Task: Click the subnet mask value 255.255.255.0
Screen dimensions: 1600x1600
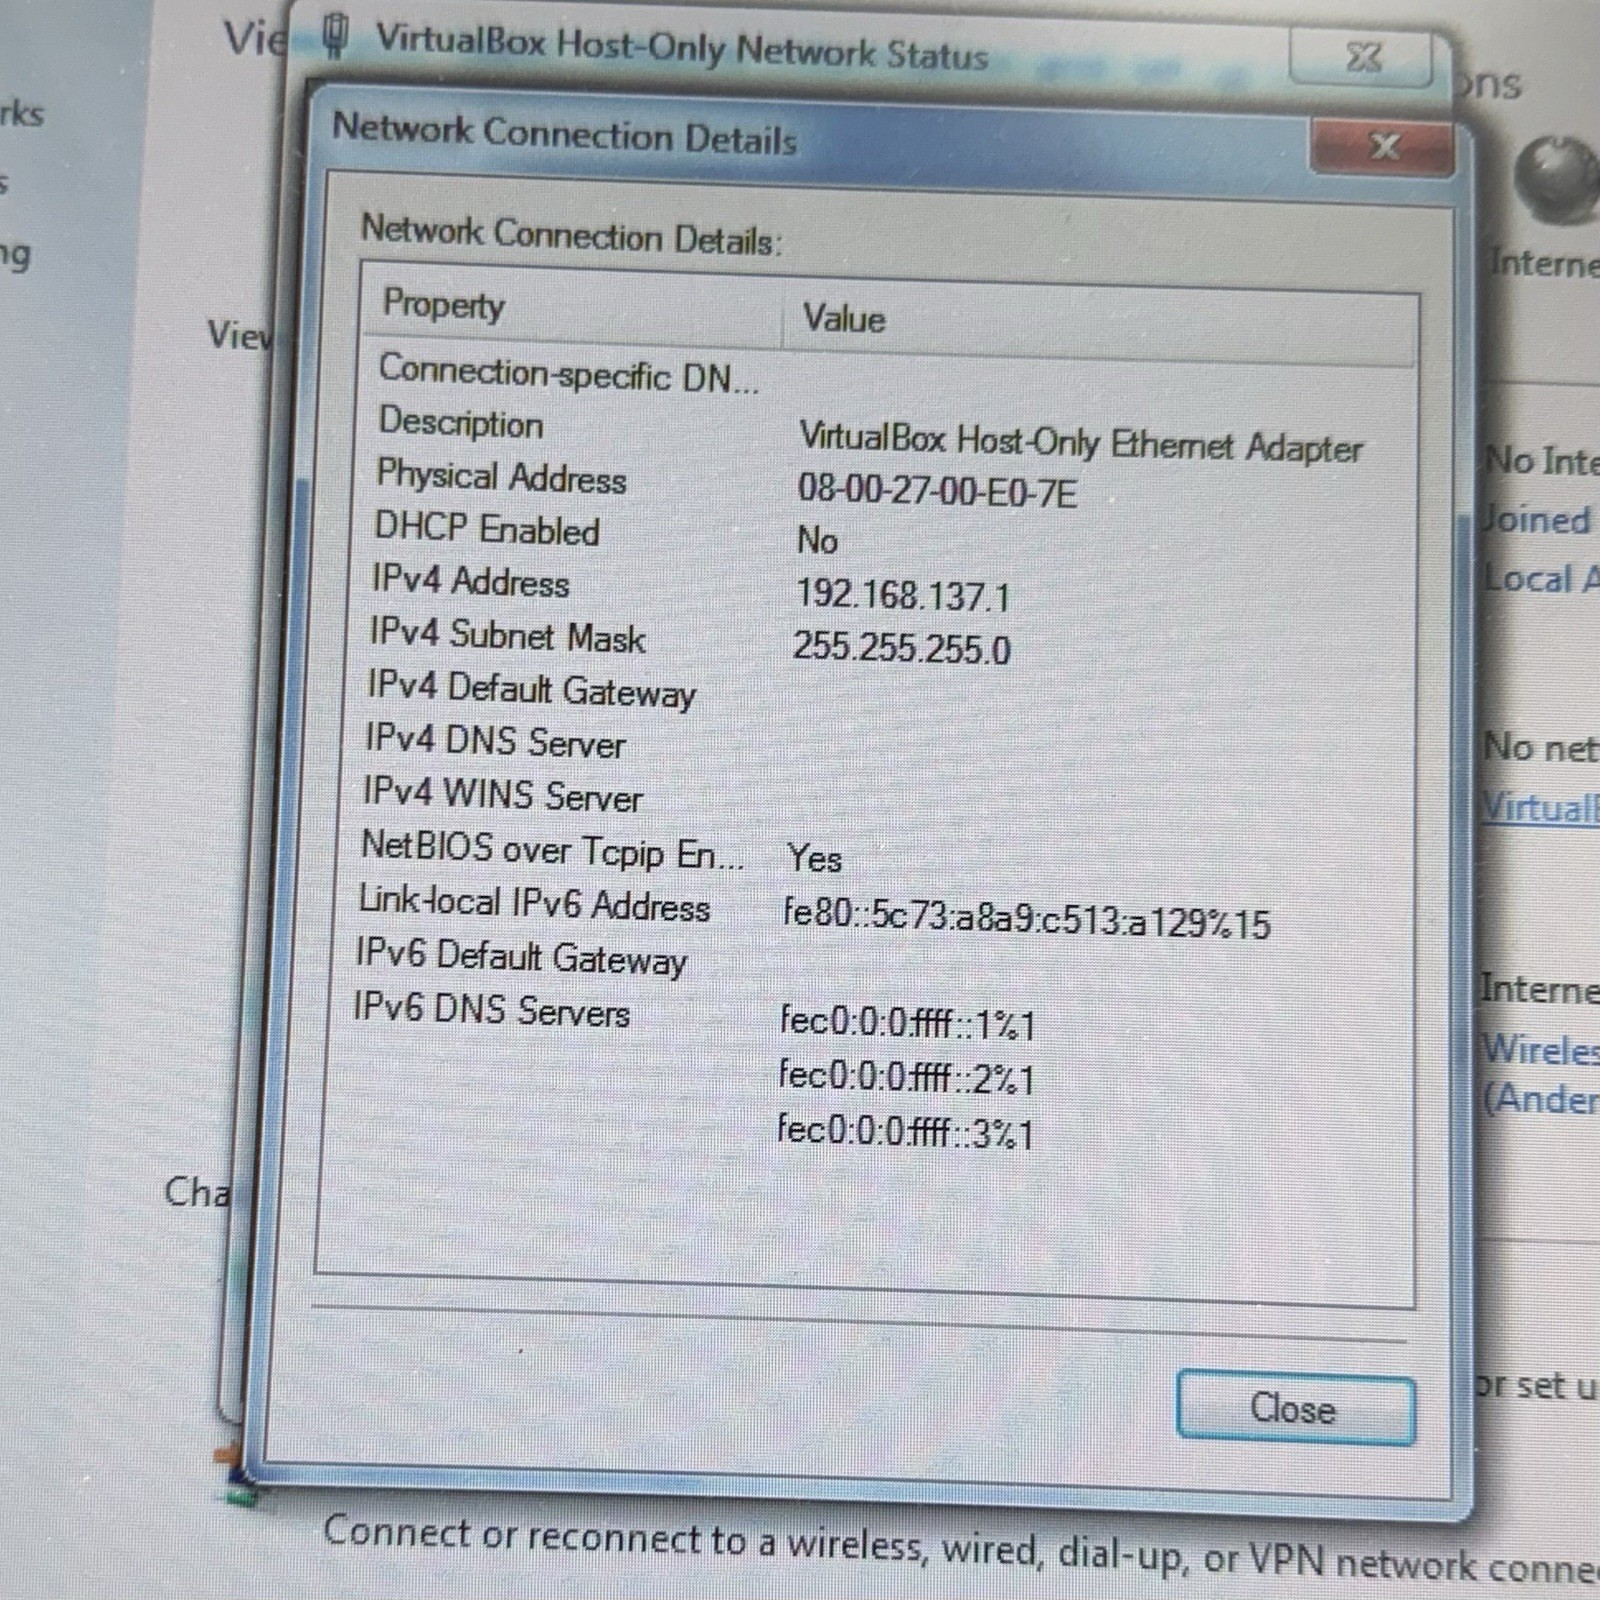Action: tap(901, 648)
